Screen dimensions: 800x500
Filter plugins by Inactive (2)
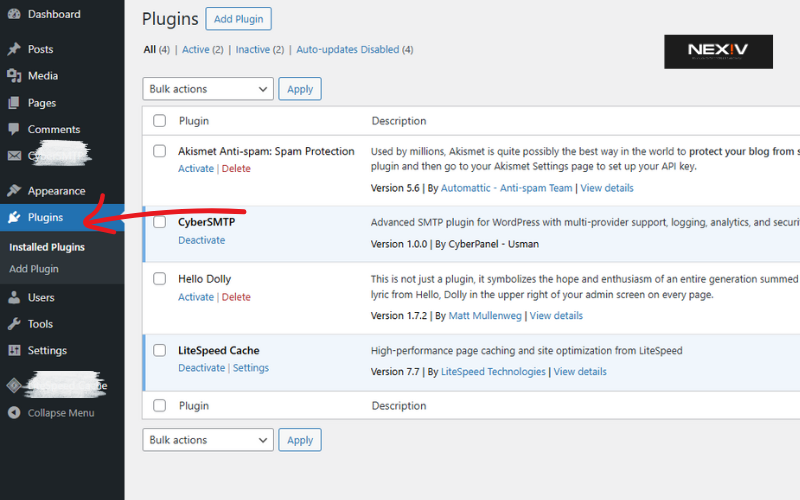click(260, 49)
